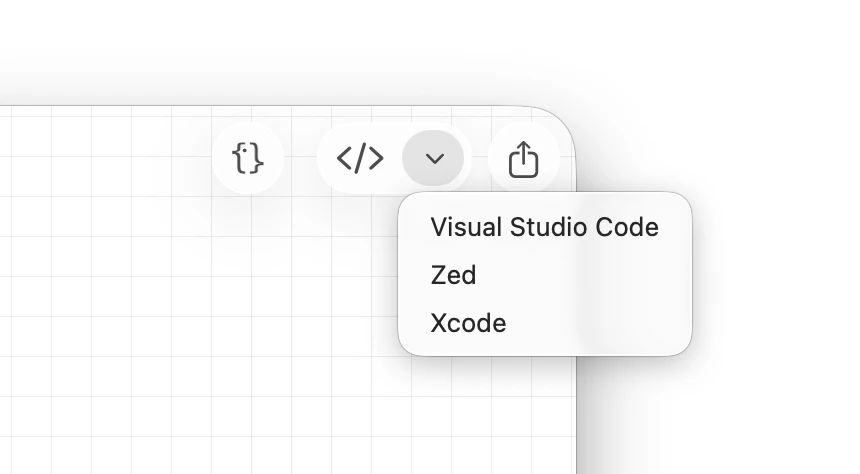Show JSON view via the {} button
Image resolution: width=860 pixels, height=474 pixels.
click(248, 158)
